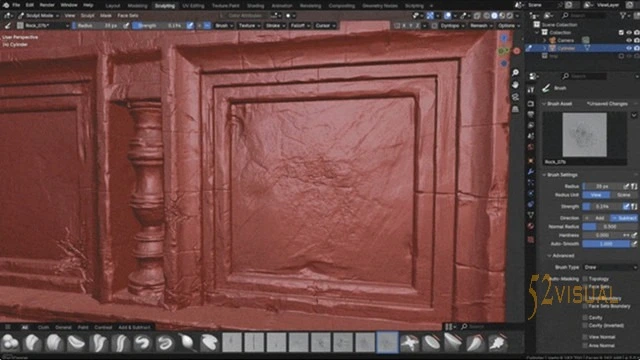This screenshot has width=640, height=360.
Task: Select the Blob sculpt brush in asset shelf
Action: pyautogui.click(x=10, y=342)
